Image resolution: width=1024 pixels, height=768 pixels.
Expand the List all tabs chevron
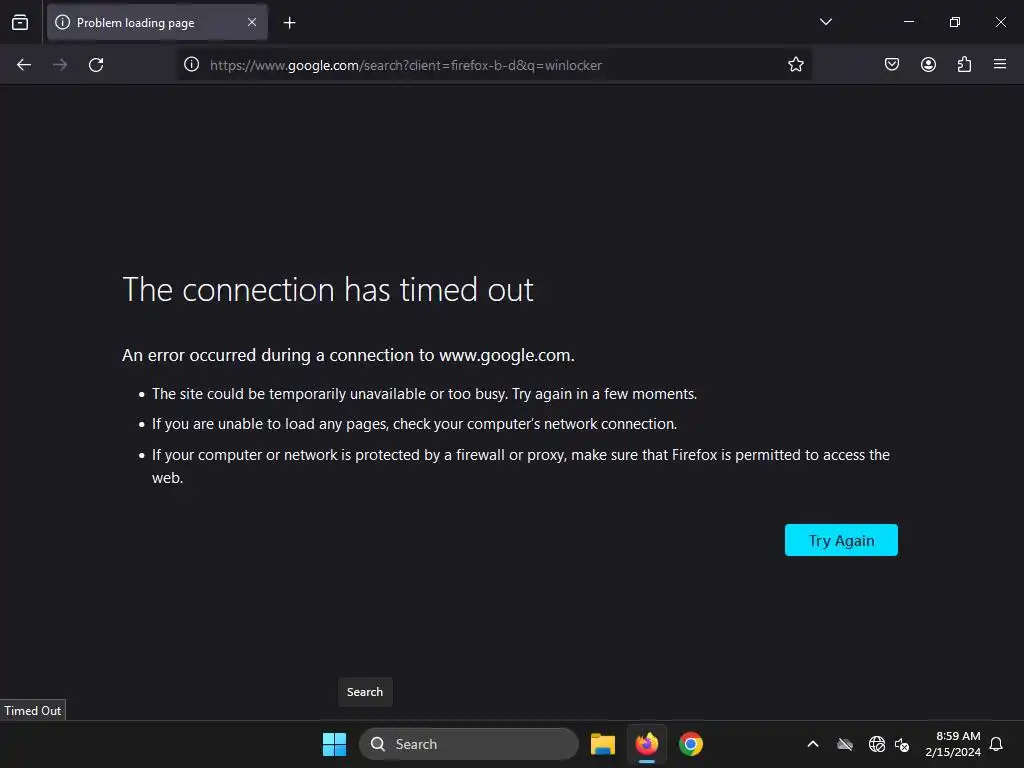[825, 22]
